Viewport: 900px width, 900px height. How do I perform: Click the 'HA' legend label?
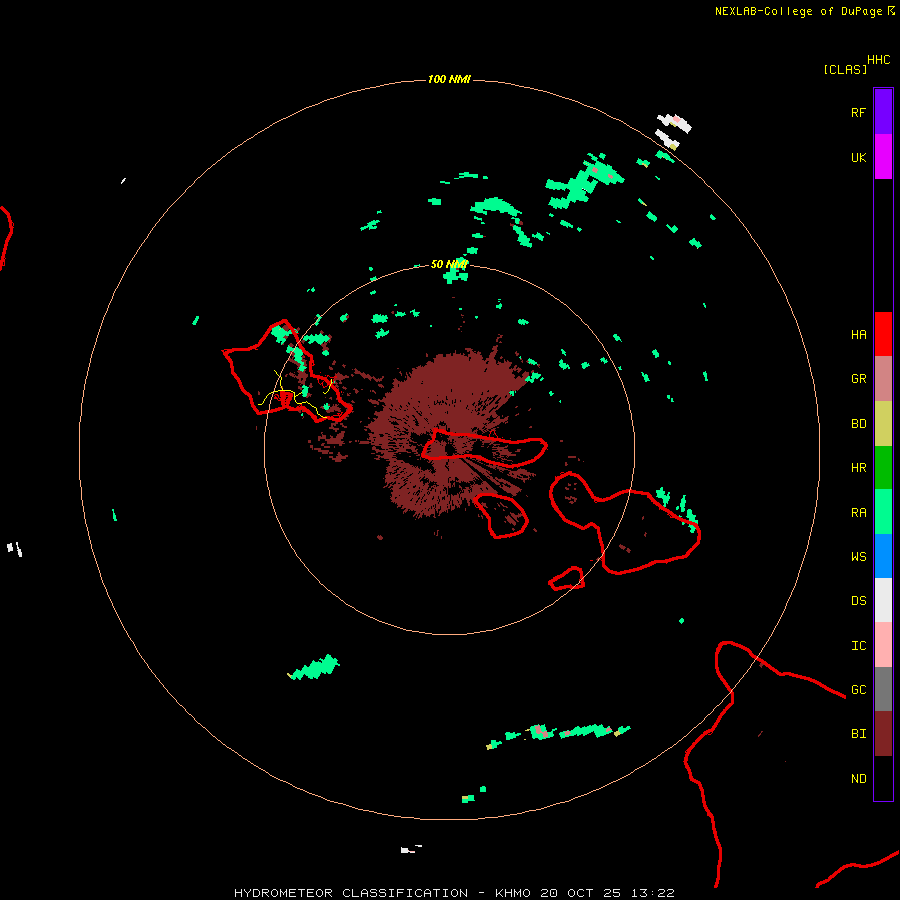tap(858, 335)
